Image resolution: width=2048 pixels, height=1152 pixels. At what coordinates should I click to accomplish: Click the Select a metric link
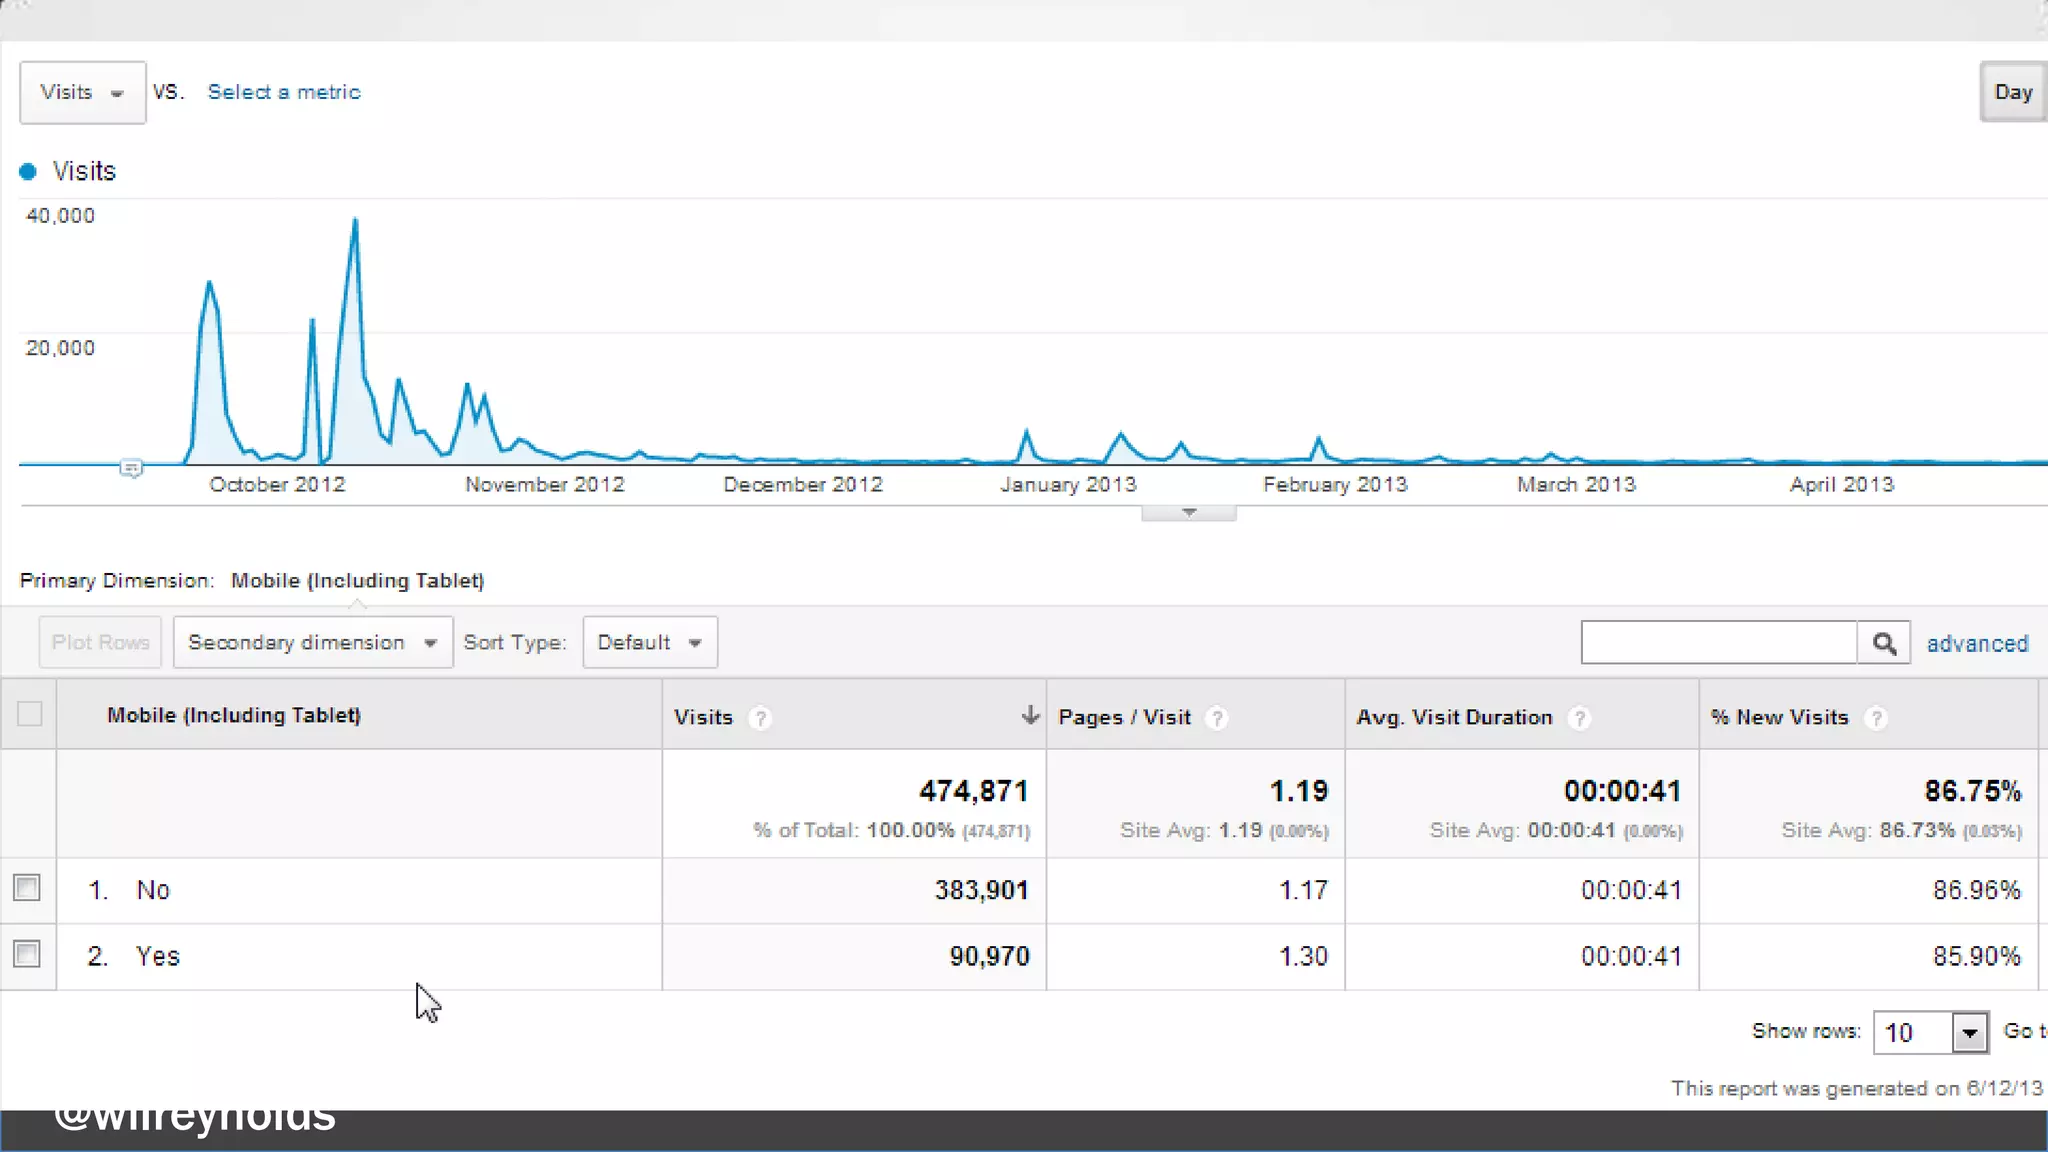[x=284, y=92]
